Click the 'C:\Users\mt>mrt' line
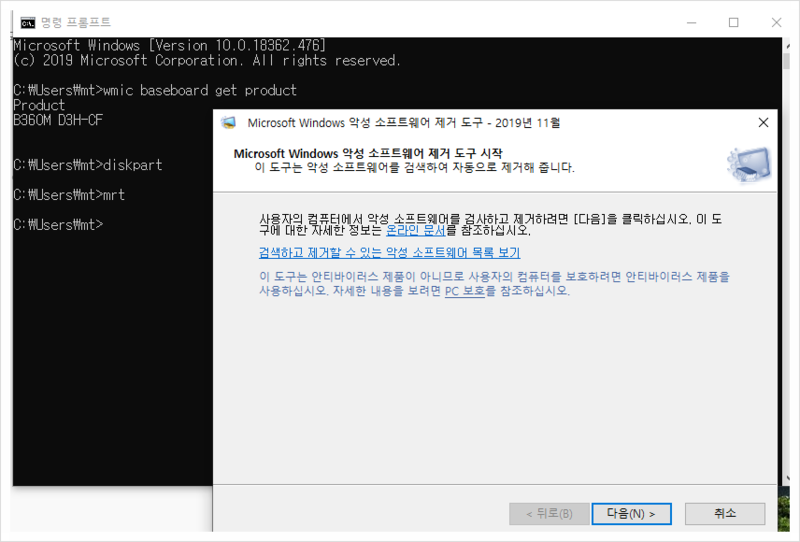Image resolution: width=800 pixels, height=542 pixels. coord(69,194)
